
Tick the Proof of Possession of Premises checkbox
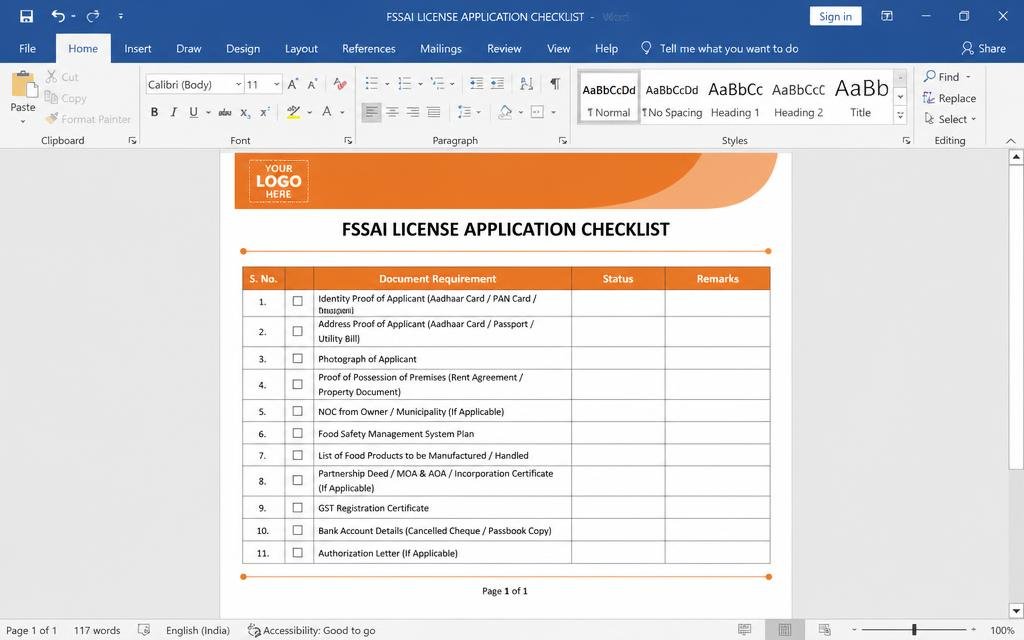[x=298, y=384]
